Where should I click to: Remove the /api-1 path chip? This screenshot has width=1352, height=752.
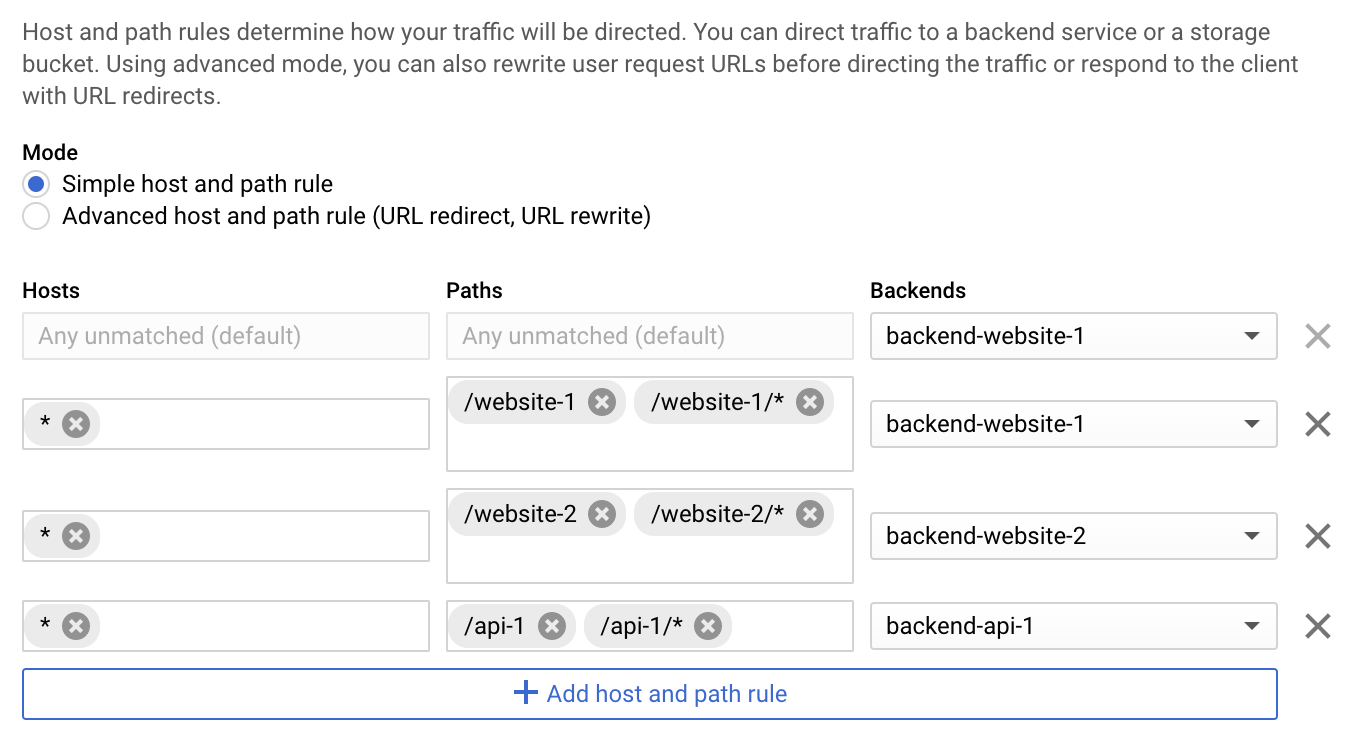pyautogui.click(x=551, y=626)
